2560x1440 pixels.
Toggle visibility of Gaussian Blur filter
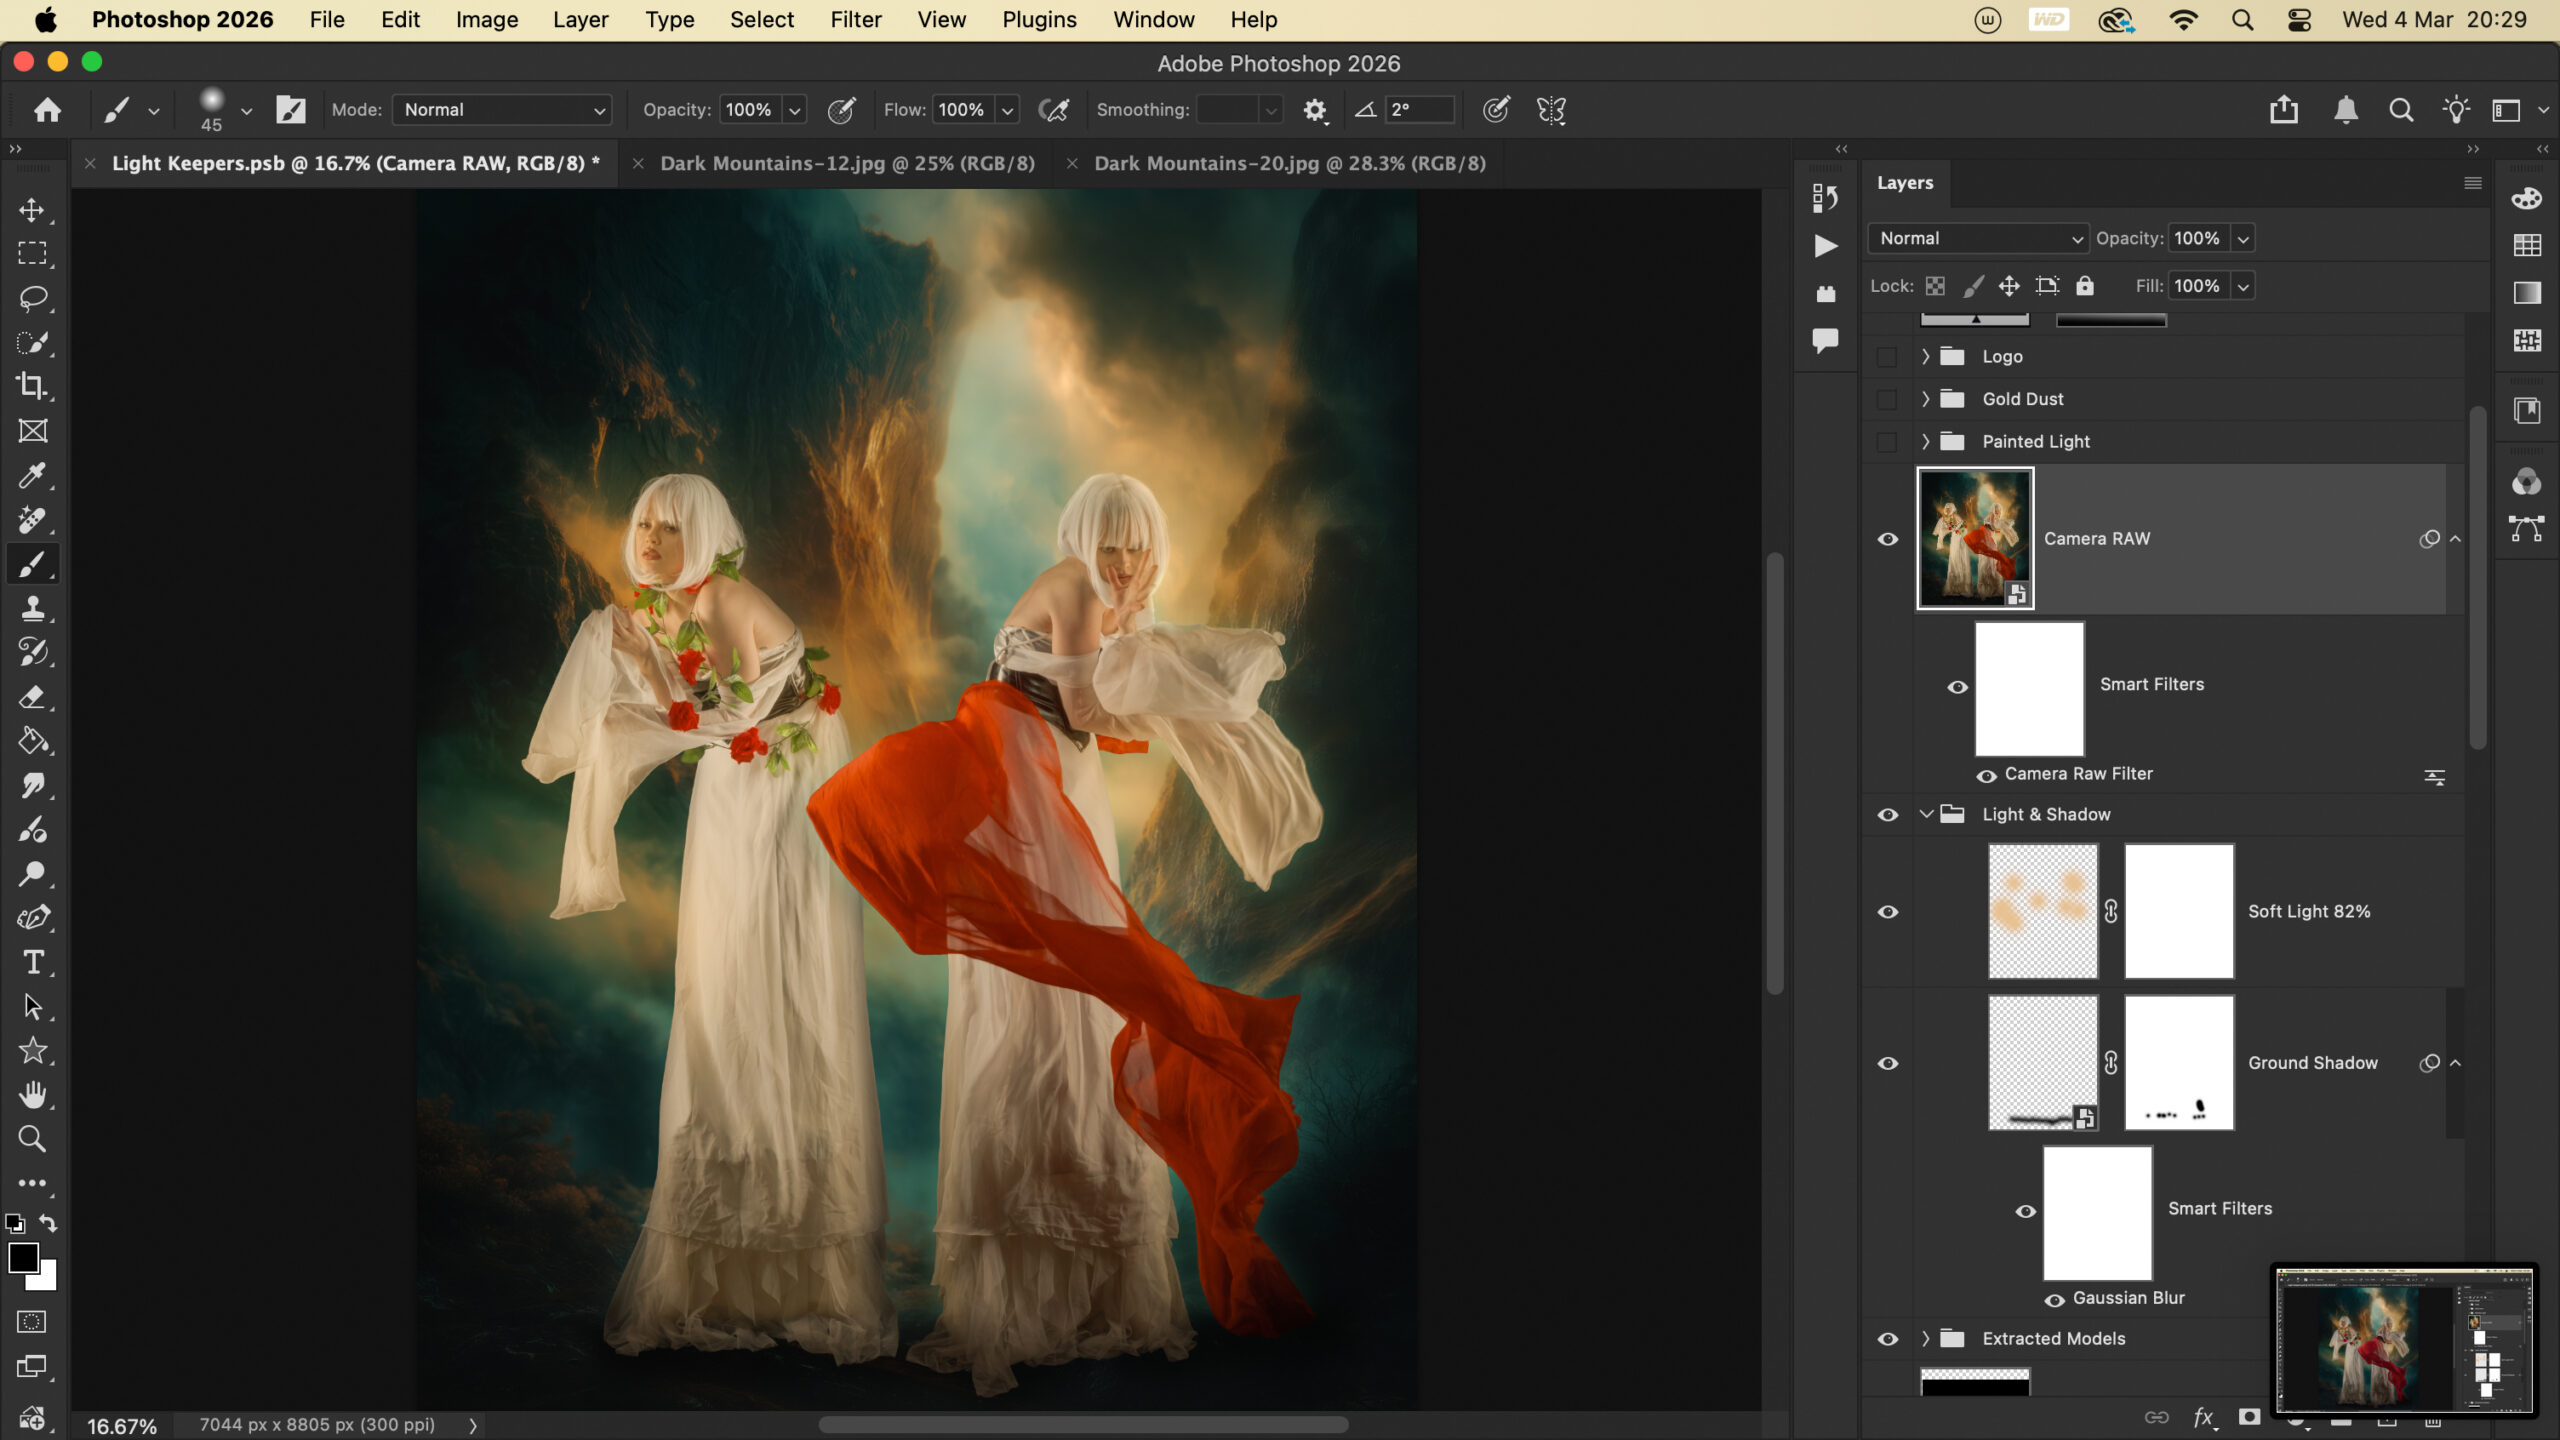pos(2054,1300)
